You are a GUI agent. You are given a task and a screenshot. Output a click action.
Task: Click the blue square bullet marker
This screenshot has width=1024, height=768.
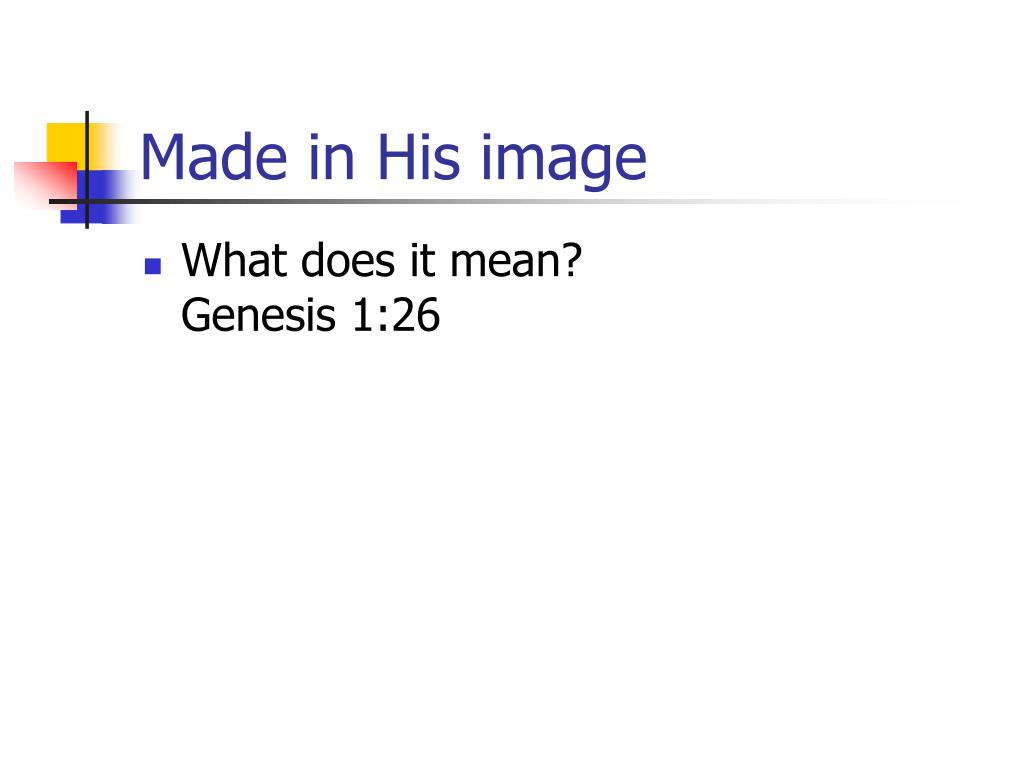(x=153, y=266)
